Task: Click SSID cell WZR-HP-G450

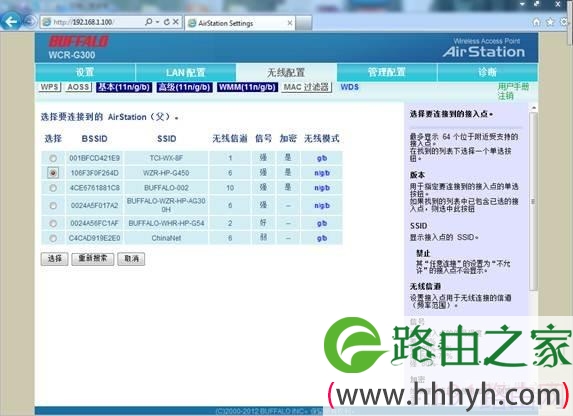Action: 166,173
